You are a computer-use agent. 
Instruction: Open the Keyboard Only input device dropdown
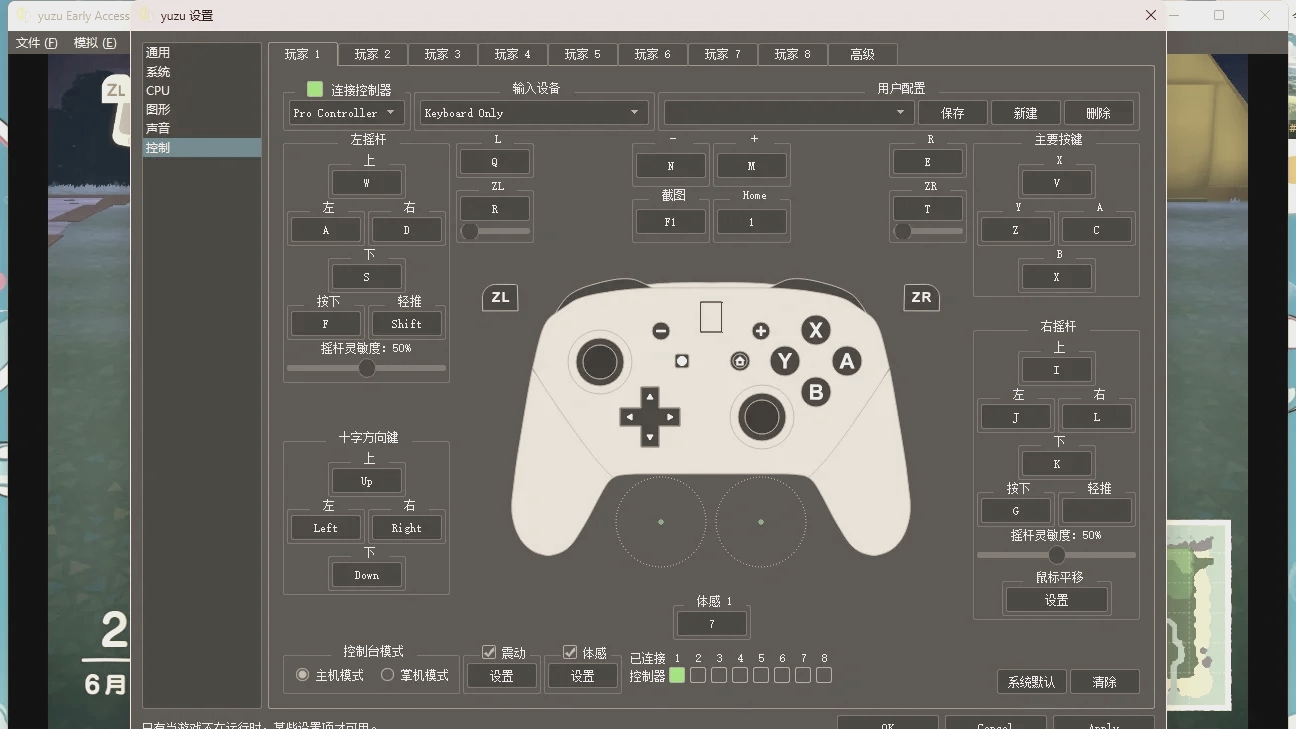[532, 113]
